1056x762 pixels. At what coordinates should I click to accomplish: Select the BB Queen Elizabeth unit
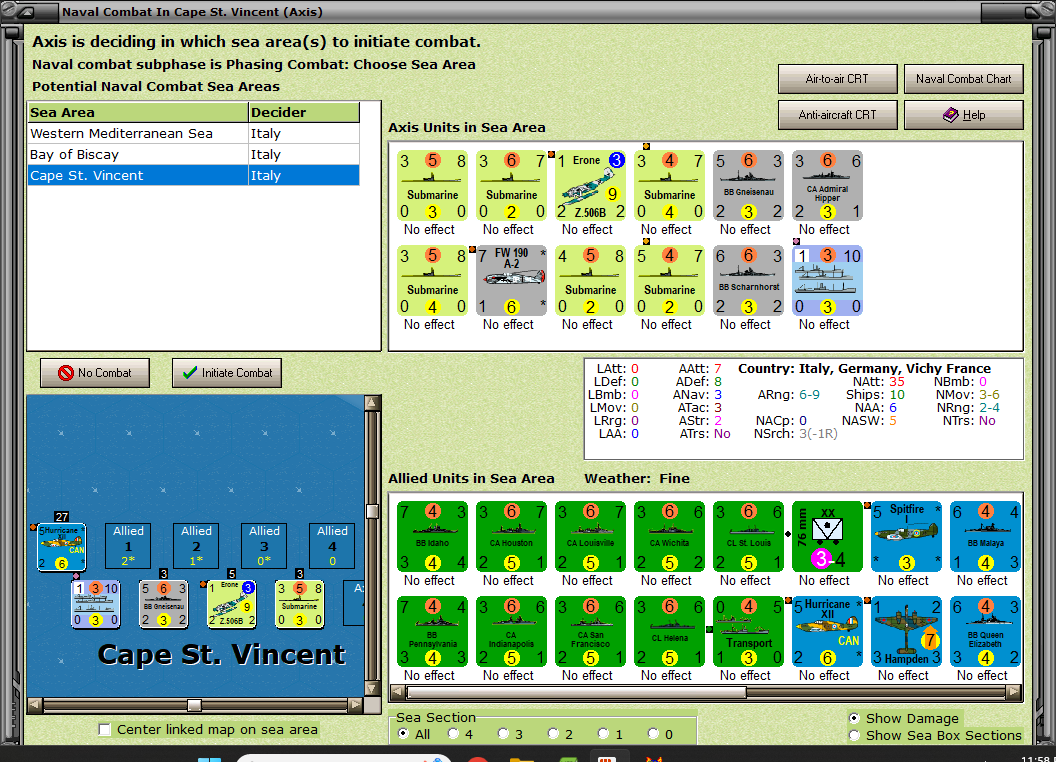[985, 631]
